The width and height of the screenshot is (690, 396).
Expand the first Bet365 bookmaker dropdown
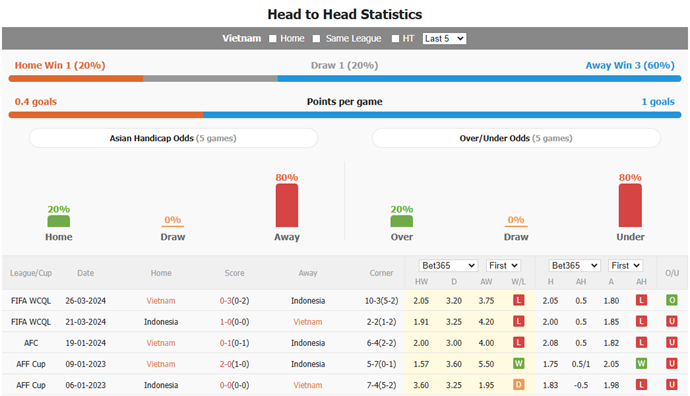click(448, 266)
